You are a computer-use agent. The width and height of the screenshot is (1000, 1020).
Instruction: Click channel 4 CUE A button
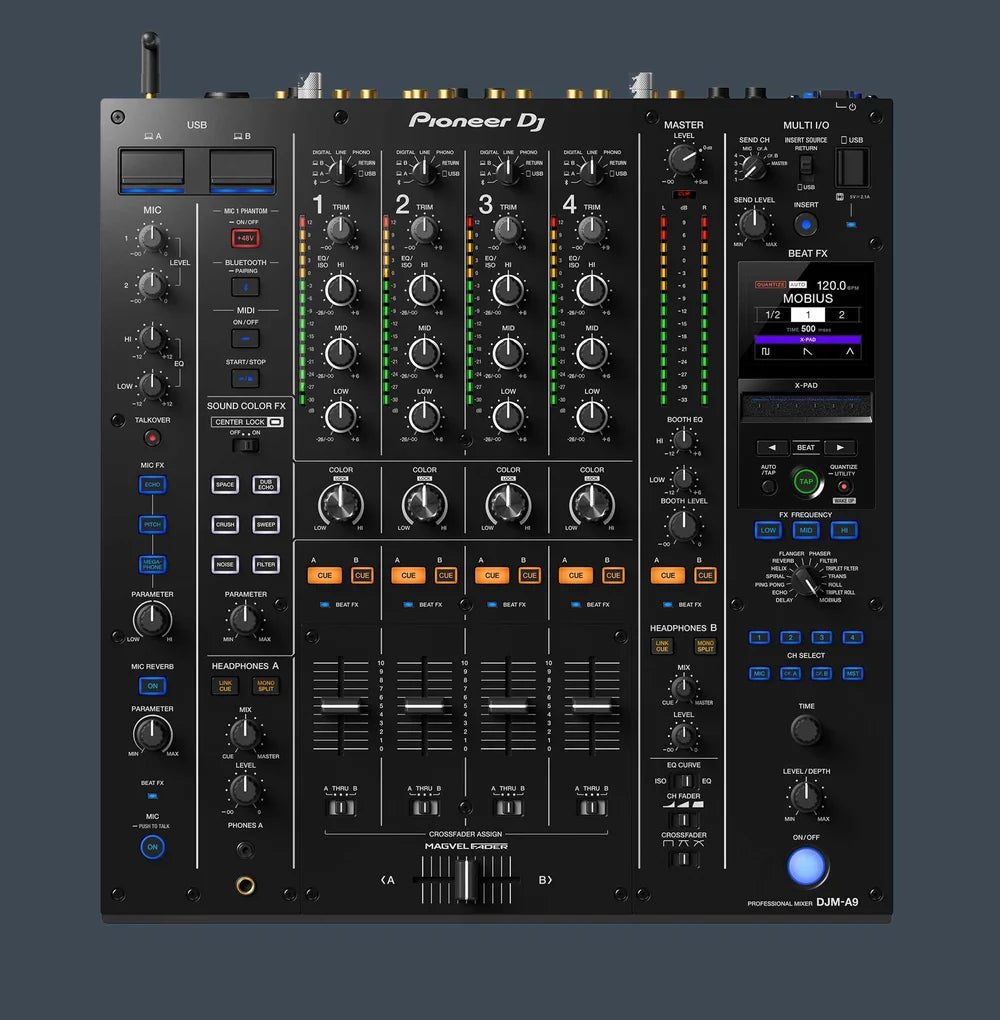(x=576, y=575)
